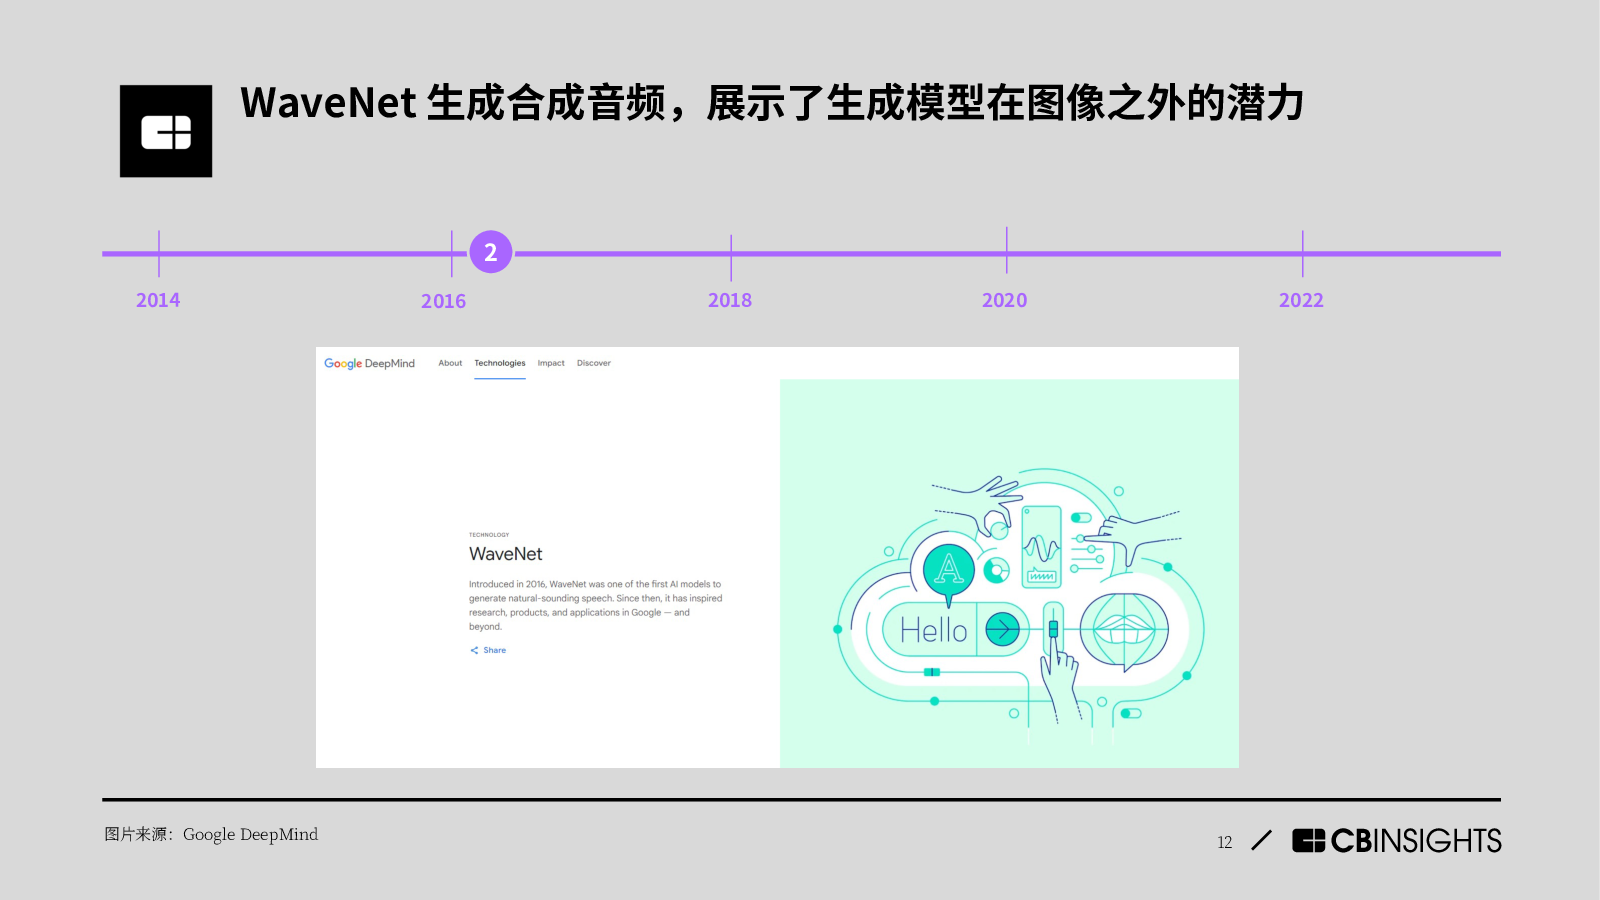
Task: Click the vertical slider under the finger
Action: point(1053,629)
